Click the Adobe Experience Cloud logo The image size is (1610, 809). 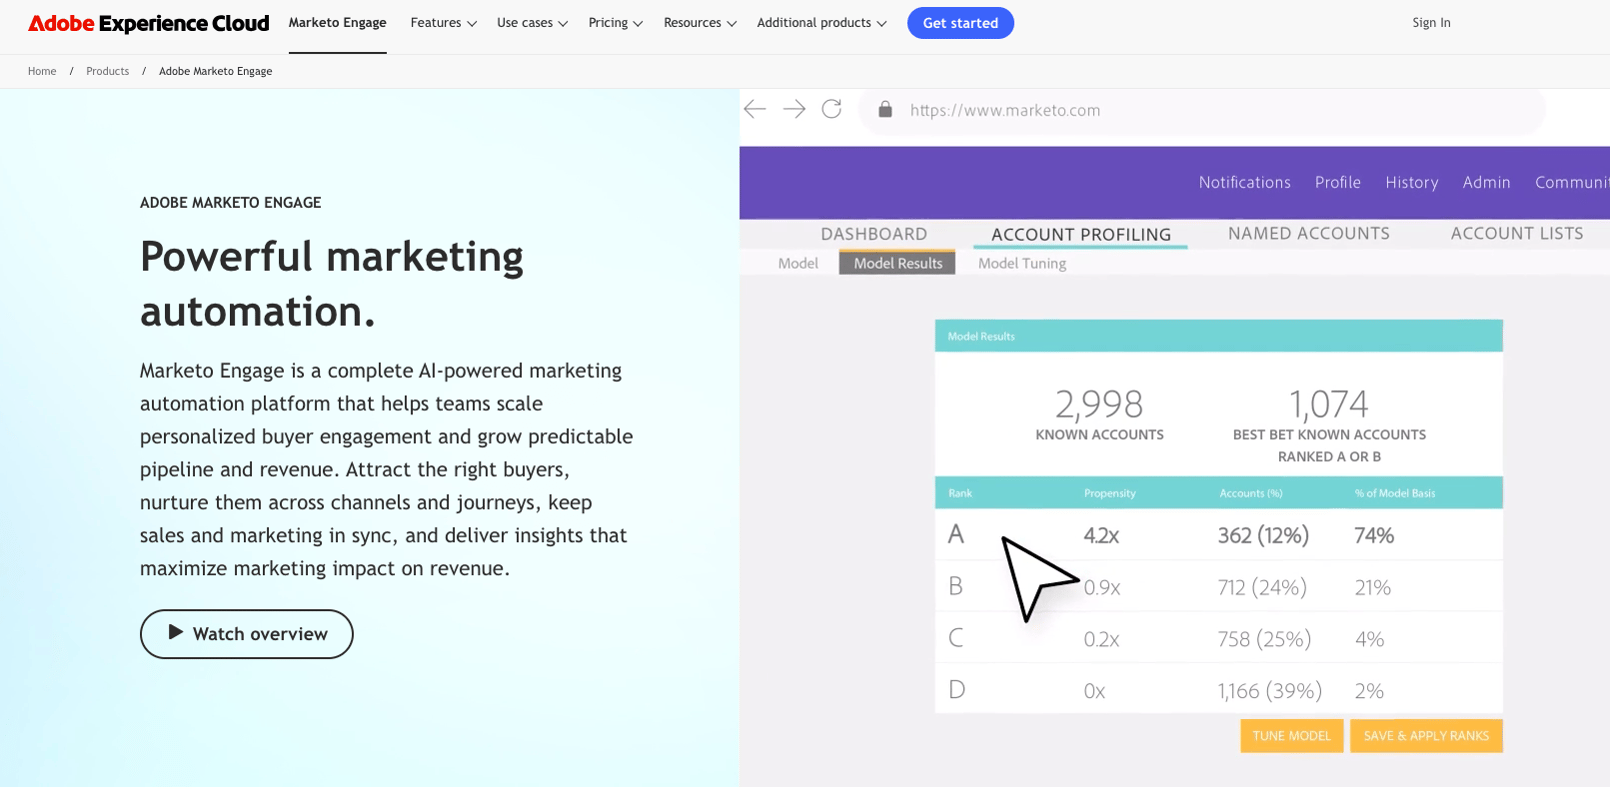(148, 23)
